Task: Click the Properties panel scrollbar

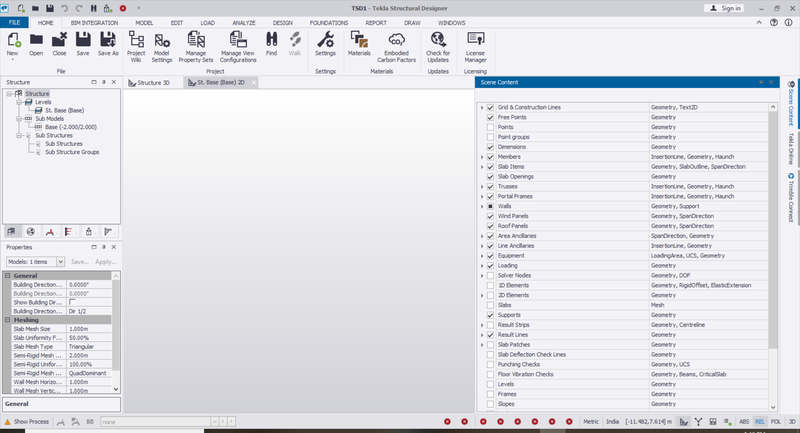Action: (116, 326)
